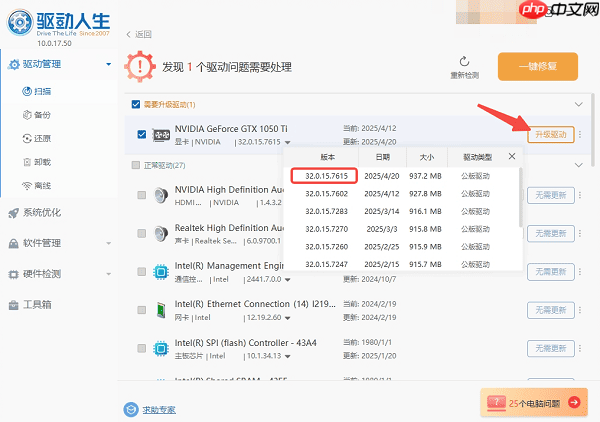Open 驱动管理 gear icon section
600x422 pixels.
14,64
